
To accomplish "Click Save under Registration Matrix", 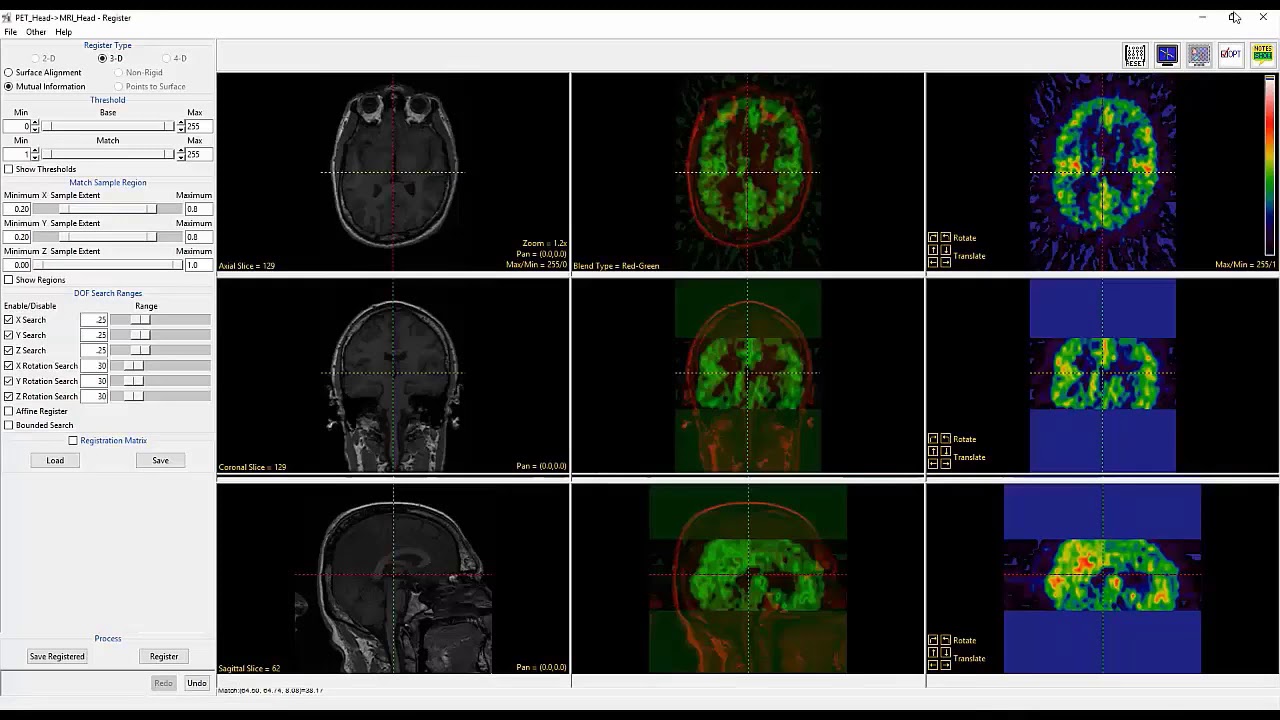I will 160,460.
